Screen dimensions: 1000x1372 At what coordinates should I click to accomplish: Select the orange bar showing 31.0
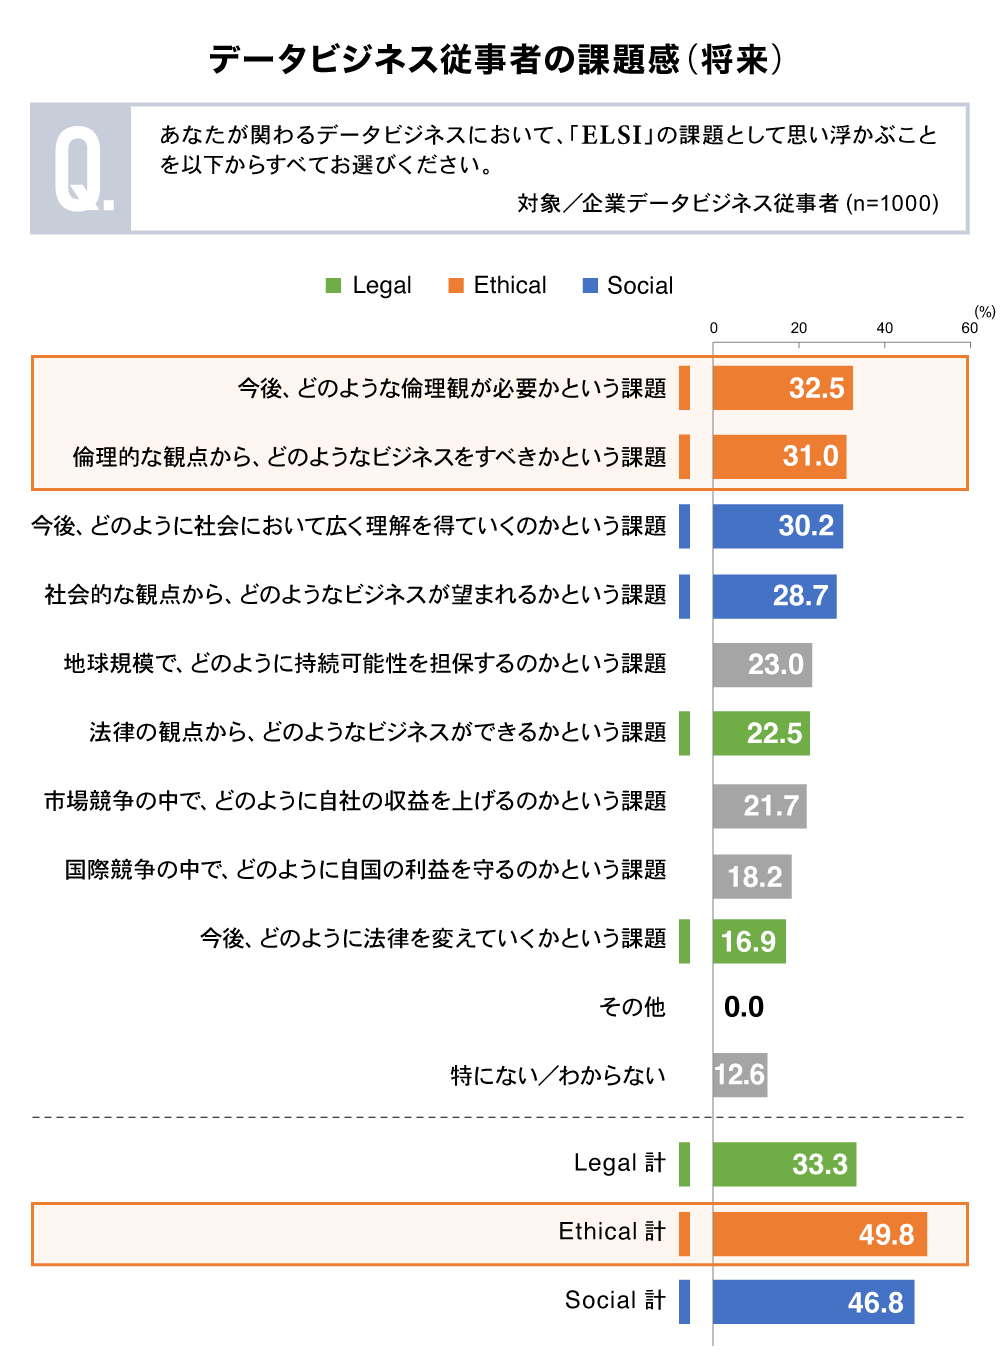pyautogui.click(x=779, y=457)
